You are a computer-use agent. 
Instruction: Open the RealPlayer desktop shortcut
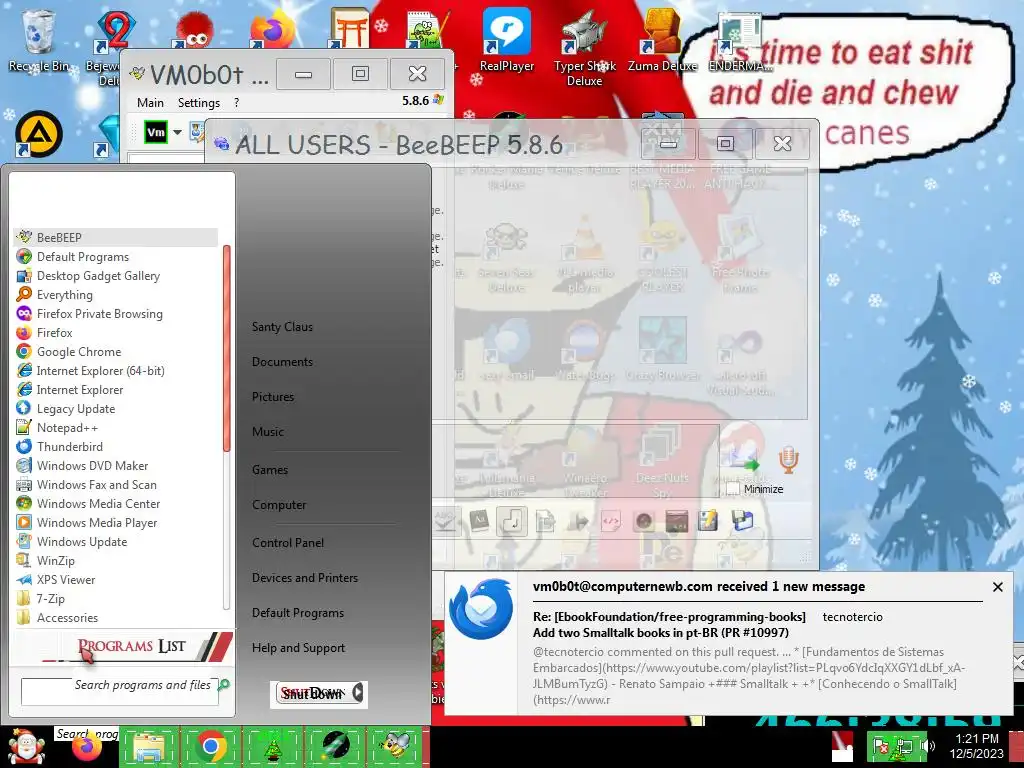click(x=507, y=40)
